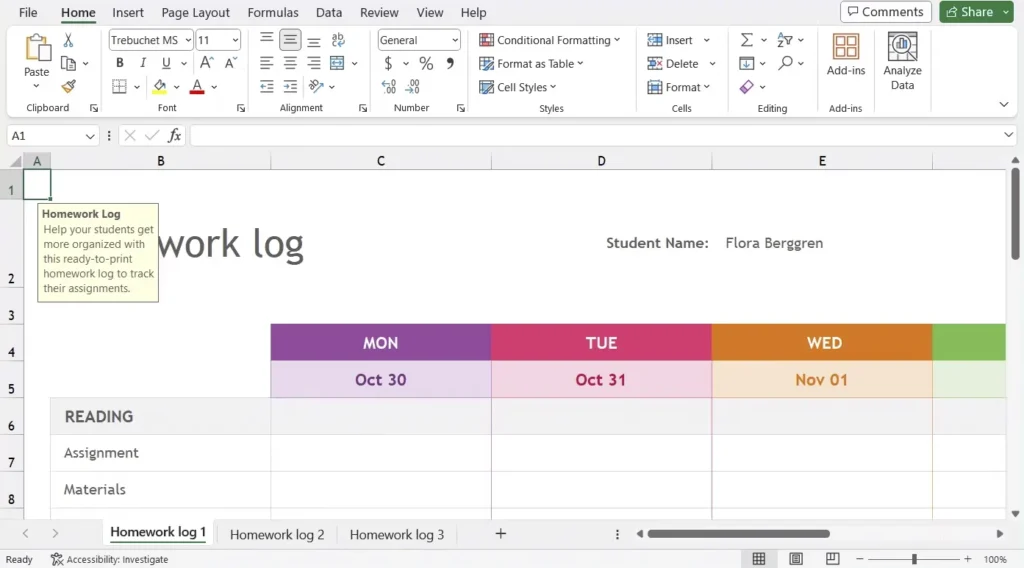Click the AutoSum sigma icon
Viewport: 1024px width, 568px height.
click(747, 40)
